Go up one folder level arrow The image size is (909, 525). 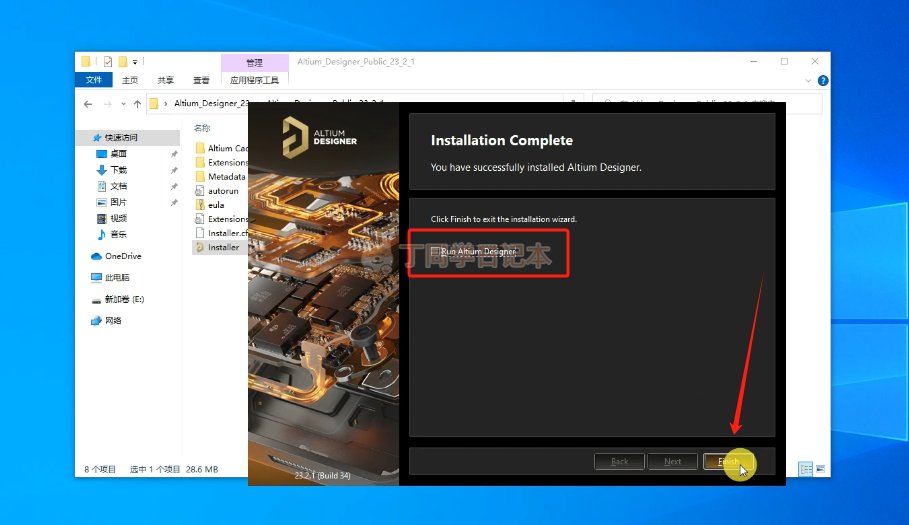pos(137,103)
